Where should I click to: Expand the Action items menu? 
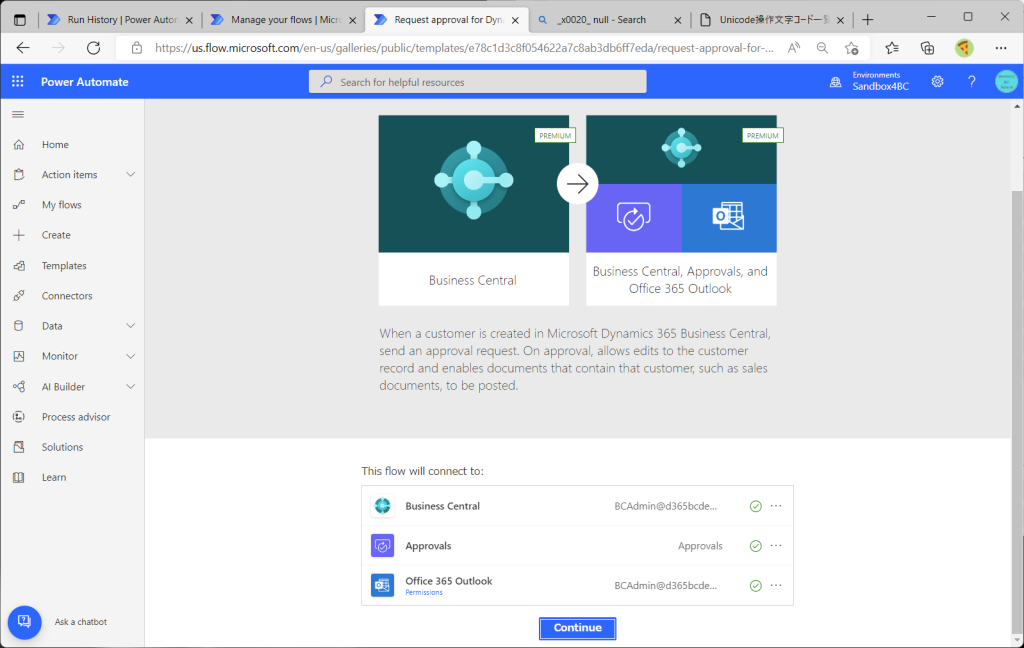[131, 174]
